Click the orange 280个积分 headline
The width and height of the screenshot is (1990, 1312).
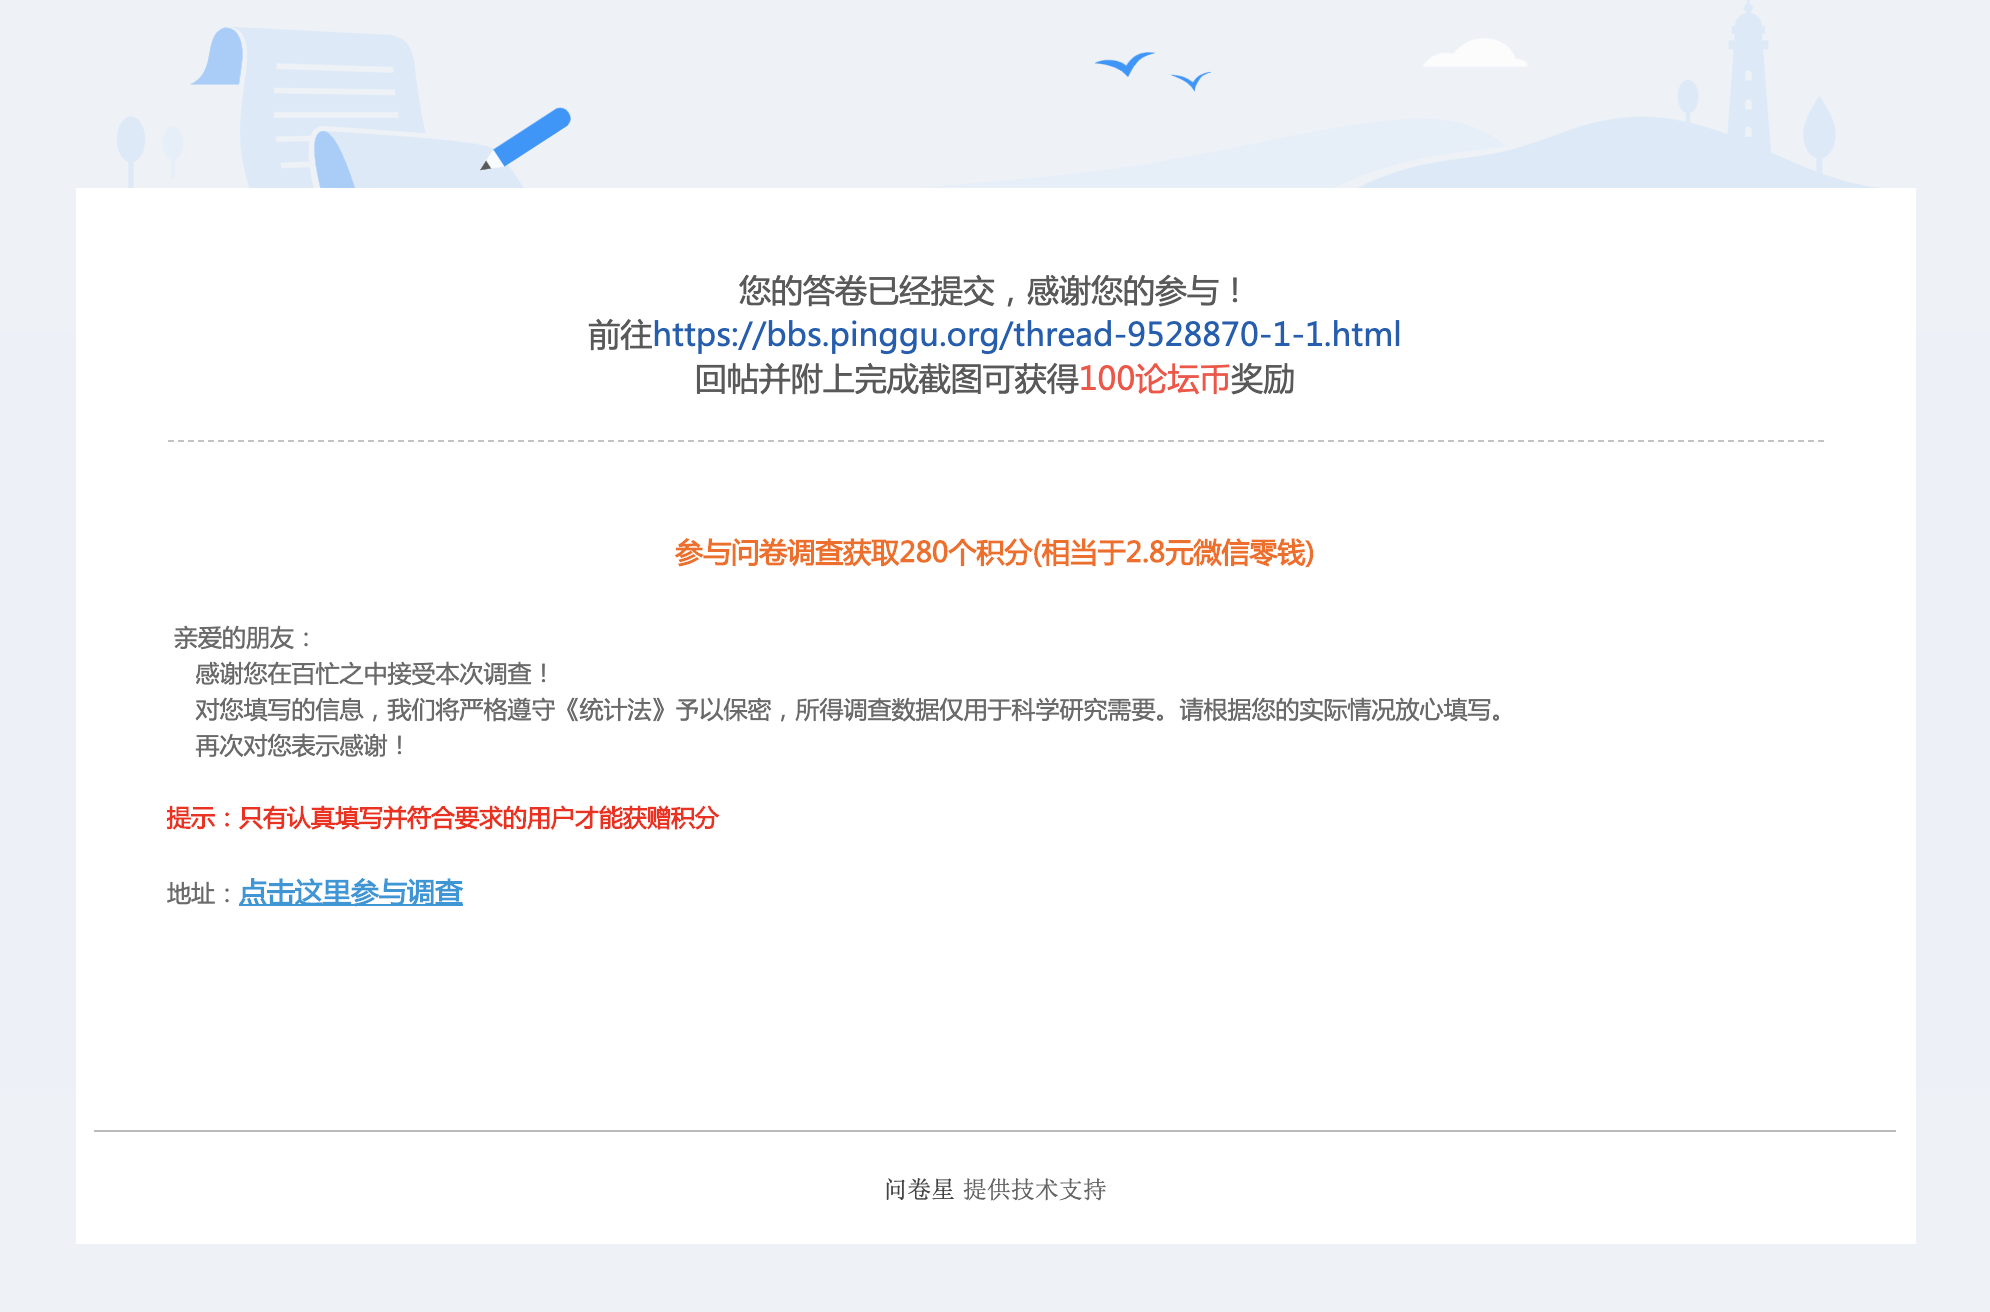tap(994, 553)
